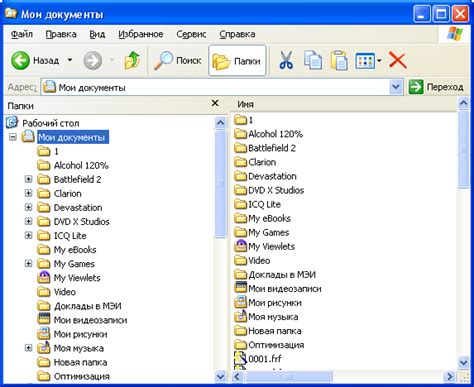474x387 pixels.
Task: Click file list horizontal scroll left arrow
Action: tap(237, 377)
